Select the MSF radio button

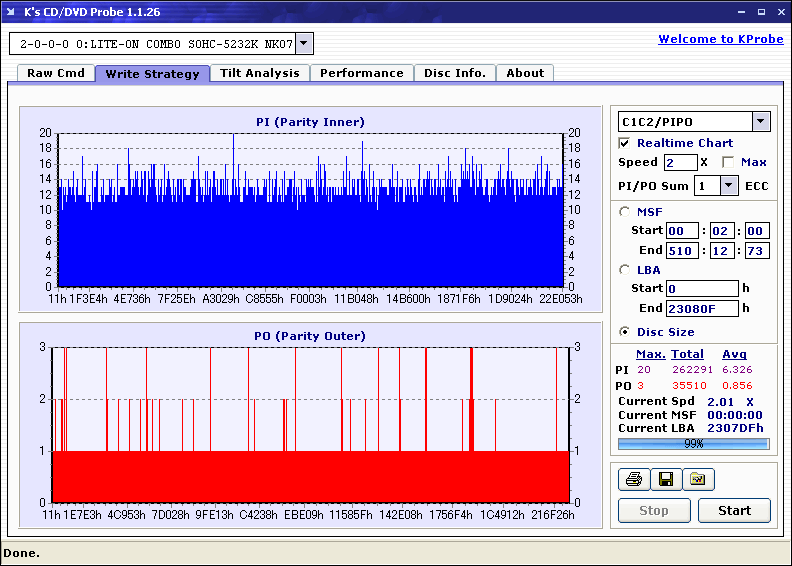[625, 211]
